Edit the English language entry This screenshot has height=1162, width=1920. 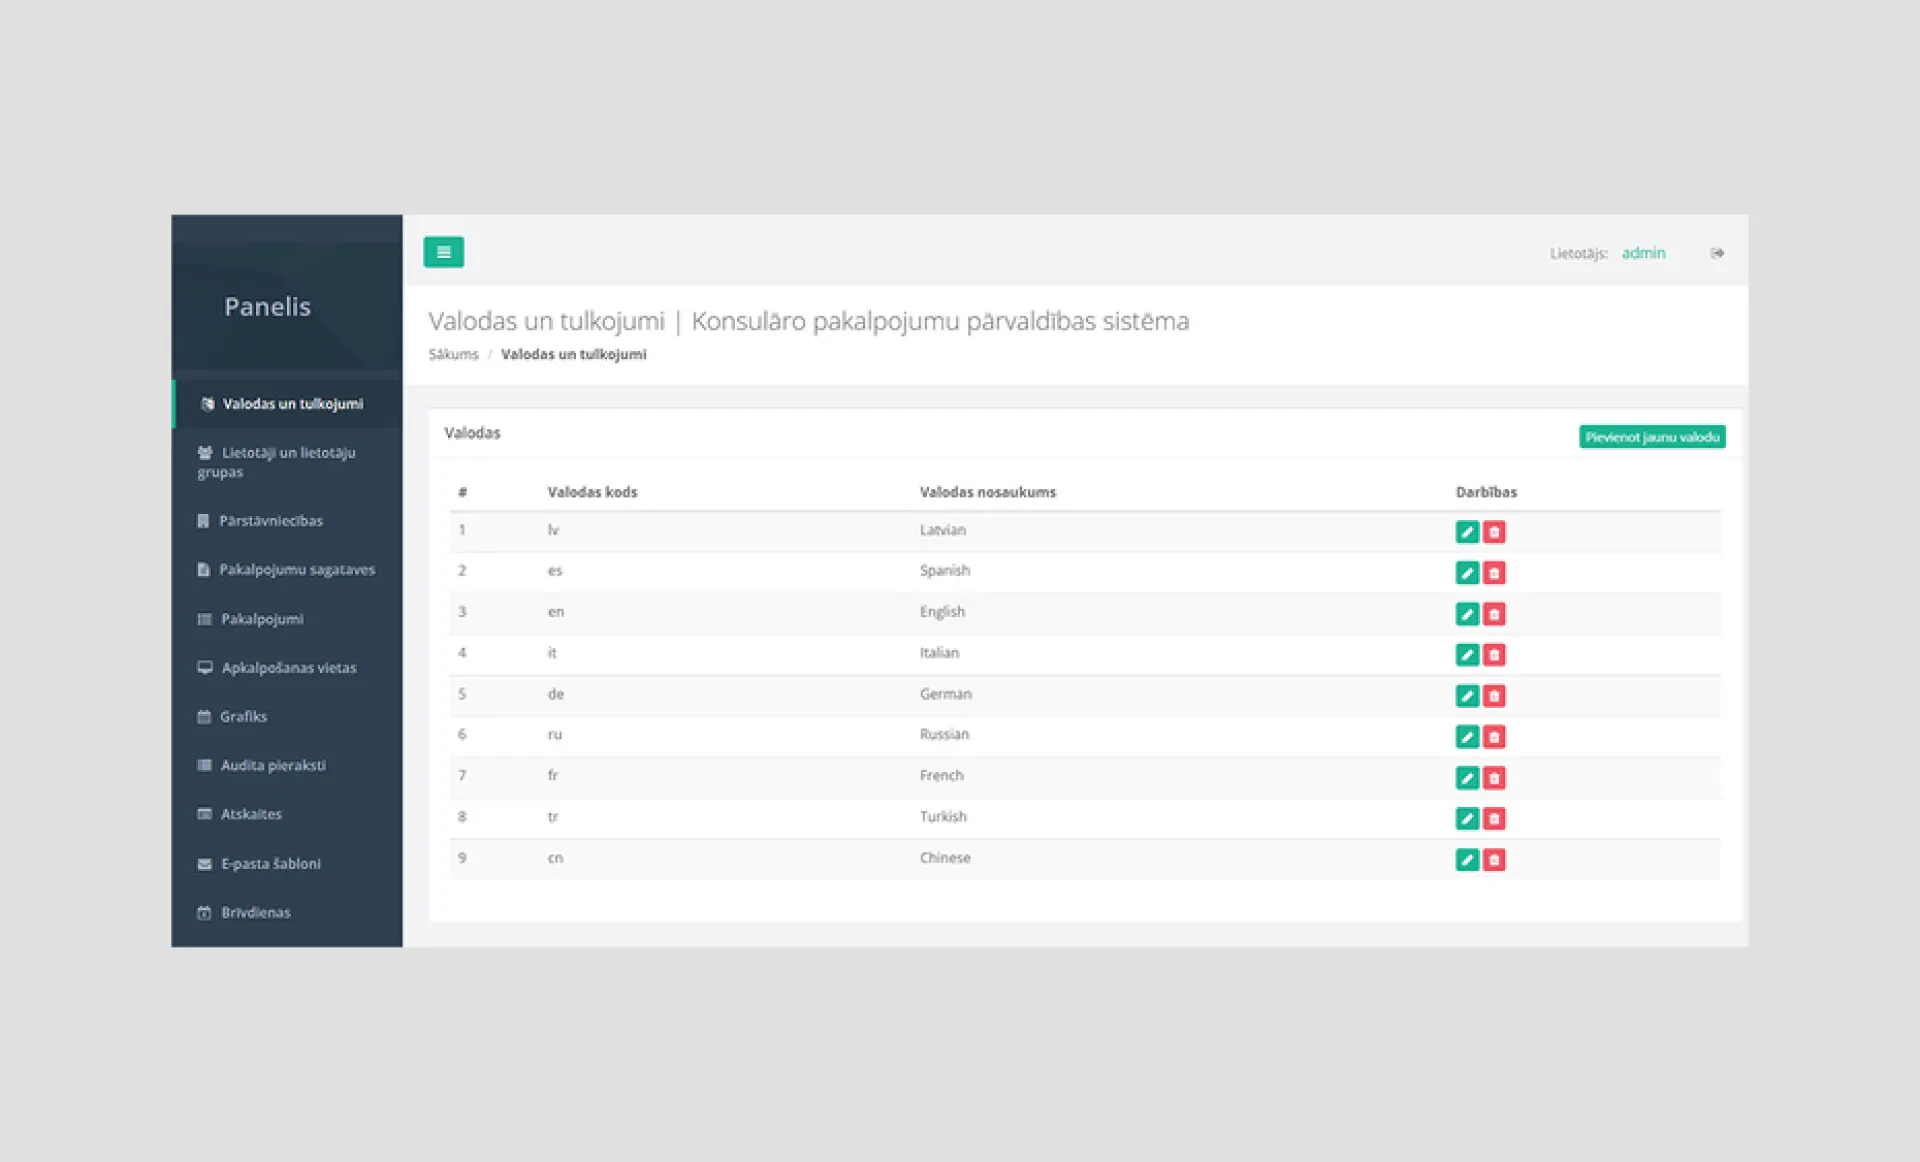[1467, 614]
